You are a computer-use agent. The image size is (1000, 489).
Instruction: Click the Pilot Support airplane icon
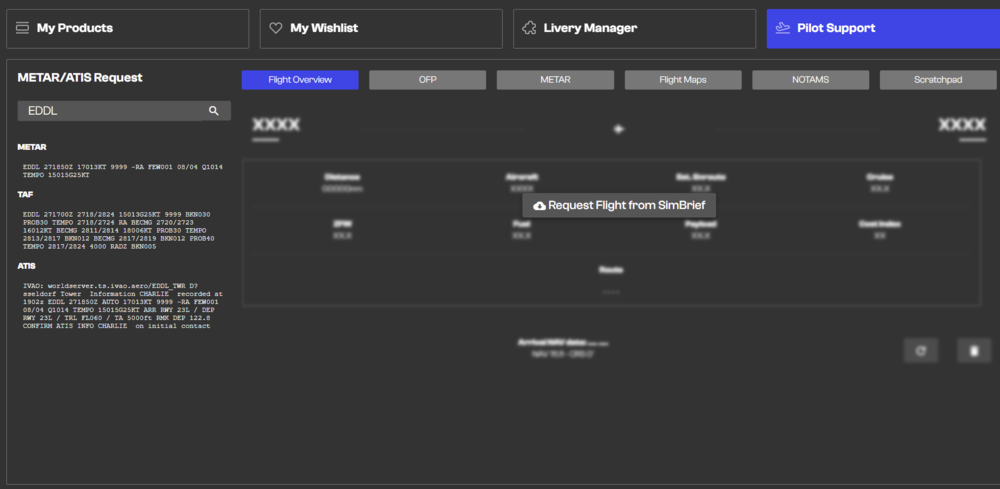[x=782, y=28]
